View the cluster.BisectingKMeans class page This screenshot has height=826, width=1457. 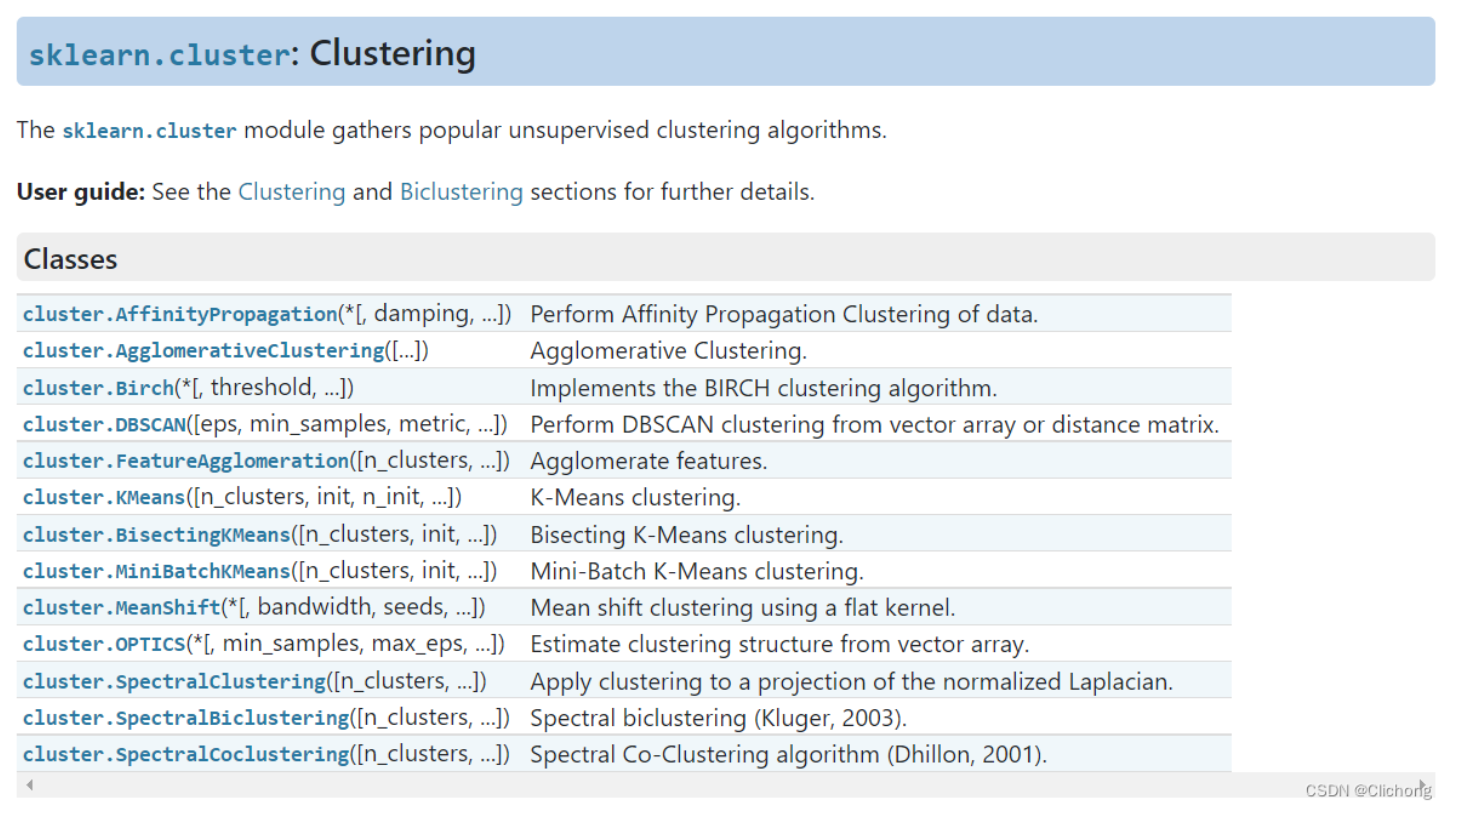156,535
